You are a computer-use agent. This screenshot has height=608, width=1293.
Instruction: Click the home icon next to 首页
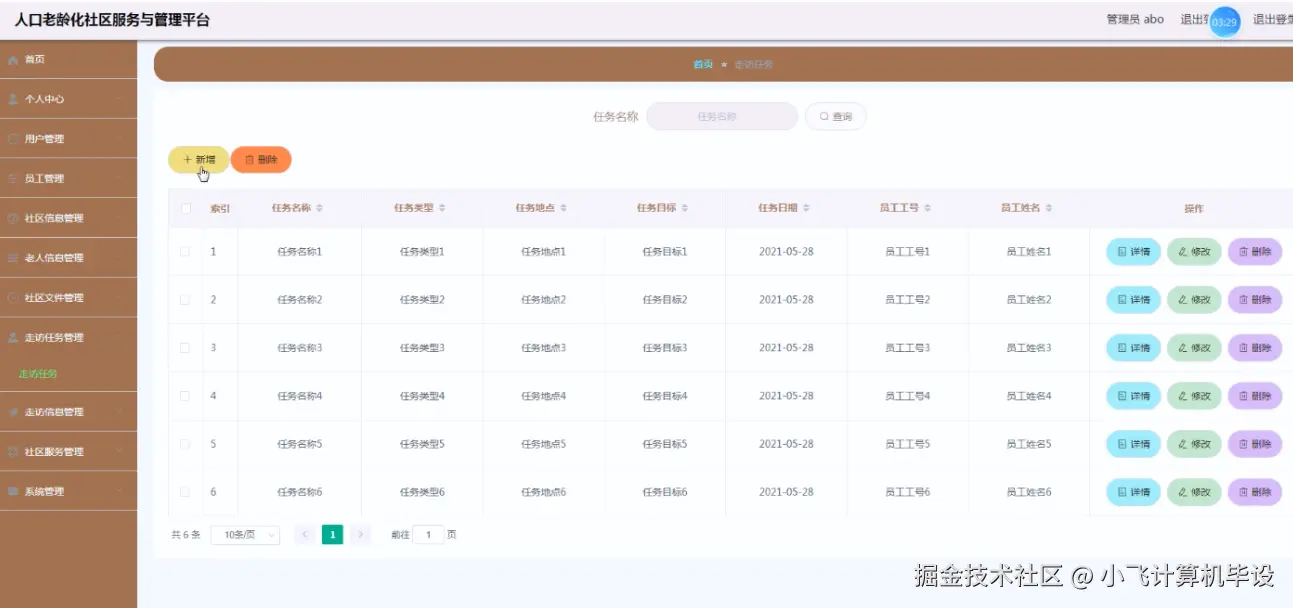point(13,60)
